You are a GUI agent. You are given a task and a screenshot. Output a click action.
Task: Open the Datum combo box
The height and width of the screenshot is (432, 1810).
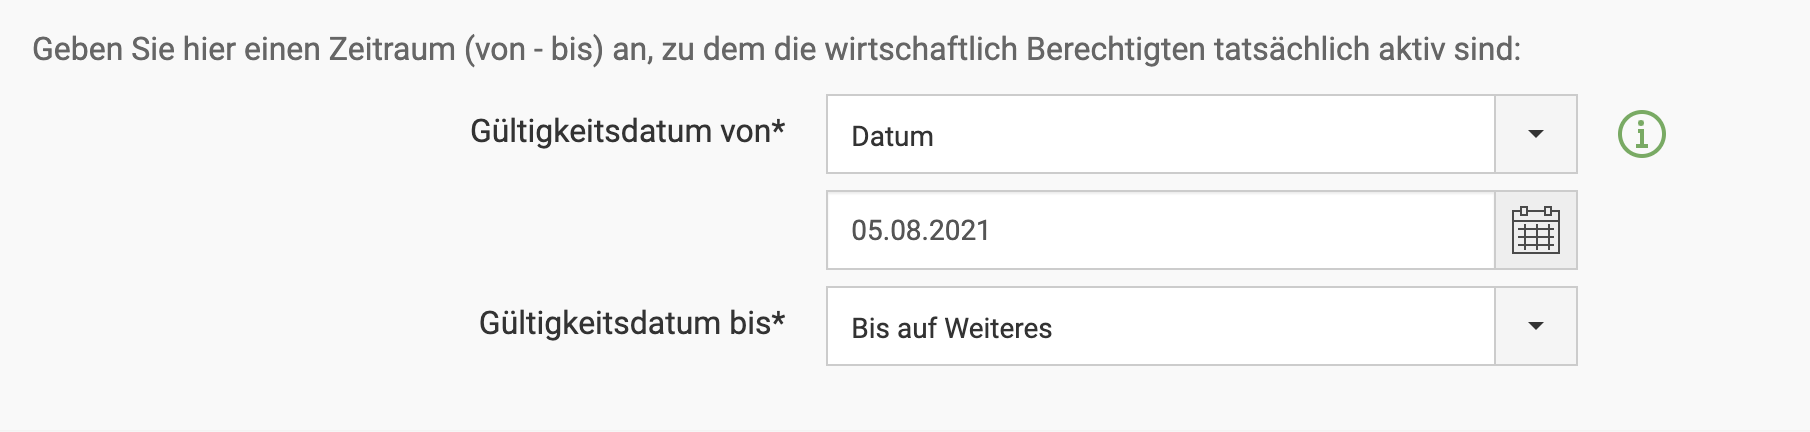tap(1160, 134)
